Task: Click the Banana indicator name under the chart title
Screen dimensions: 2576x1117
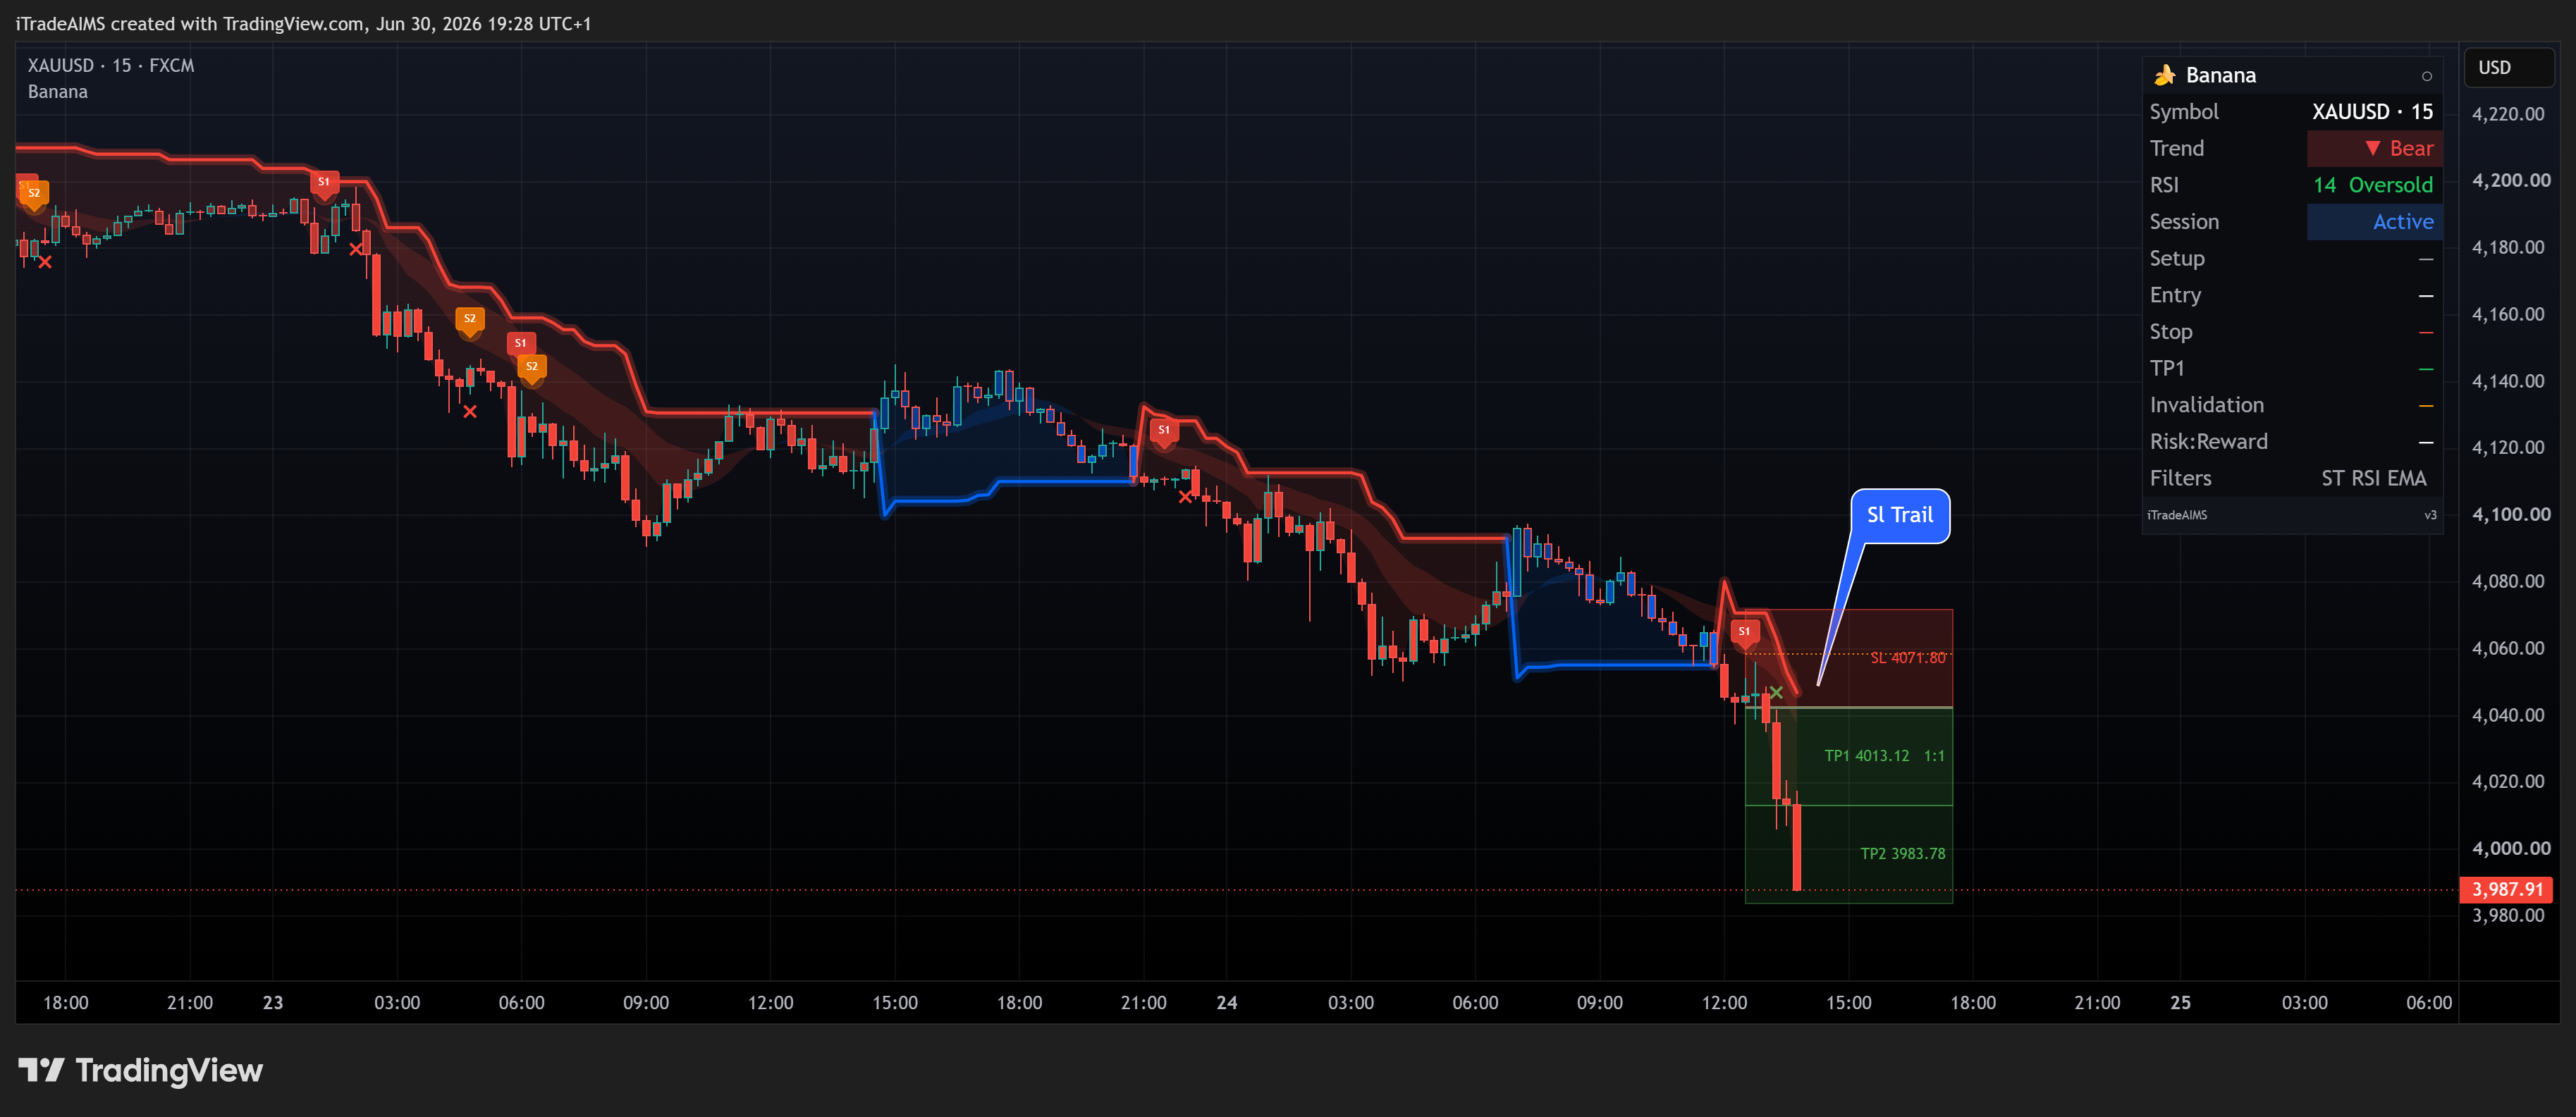Action: point(58,91)
